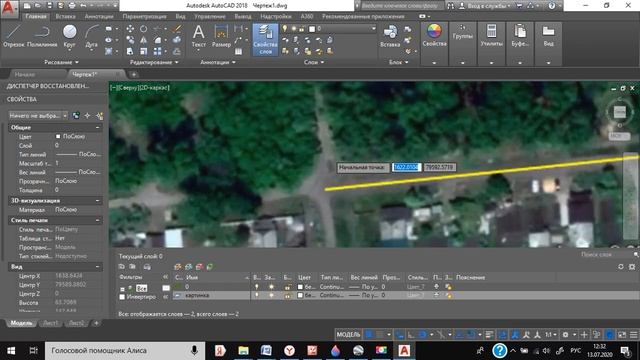
Task: Toggle grid display in status bar
Action: [x=369, y=335]
